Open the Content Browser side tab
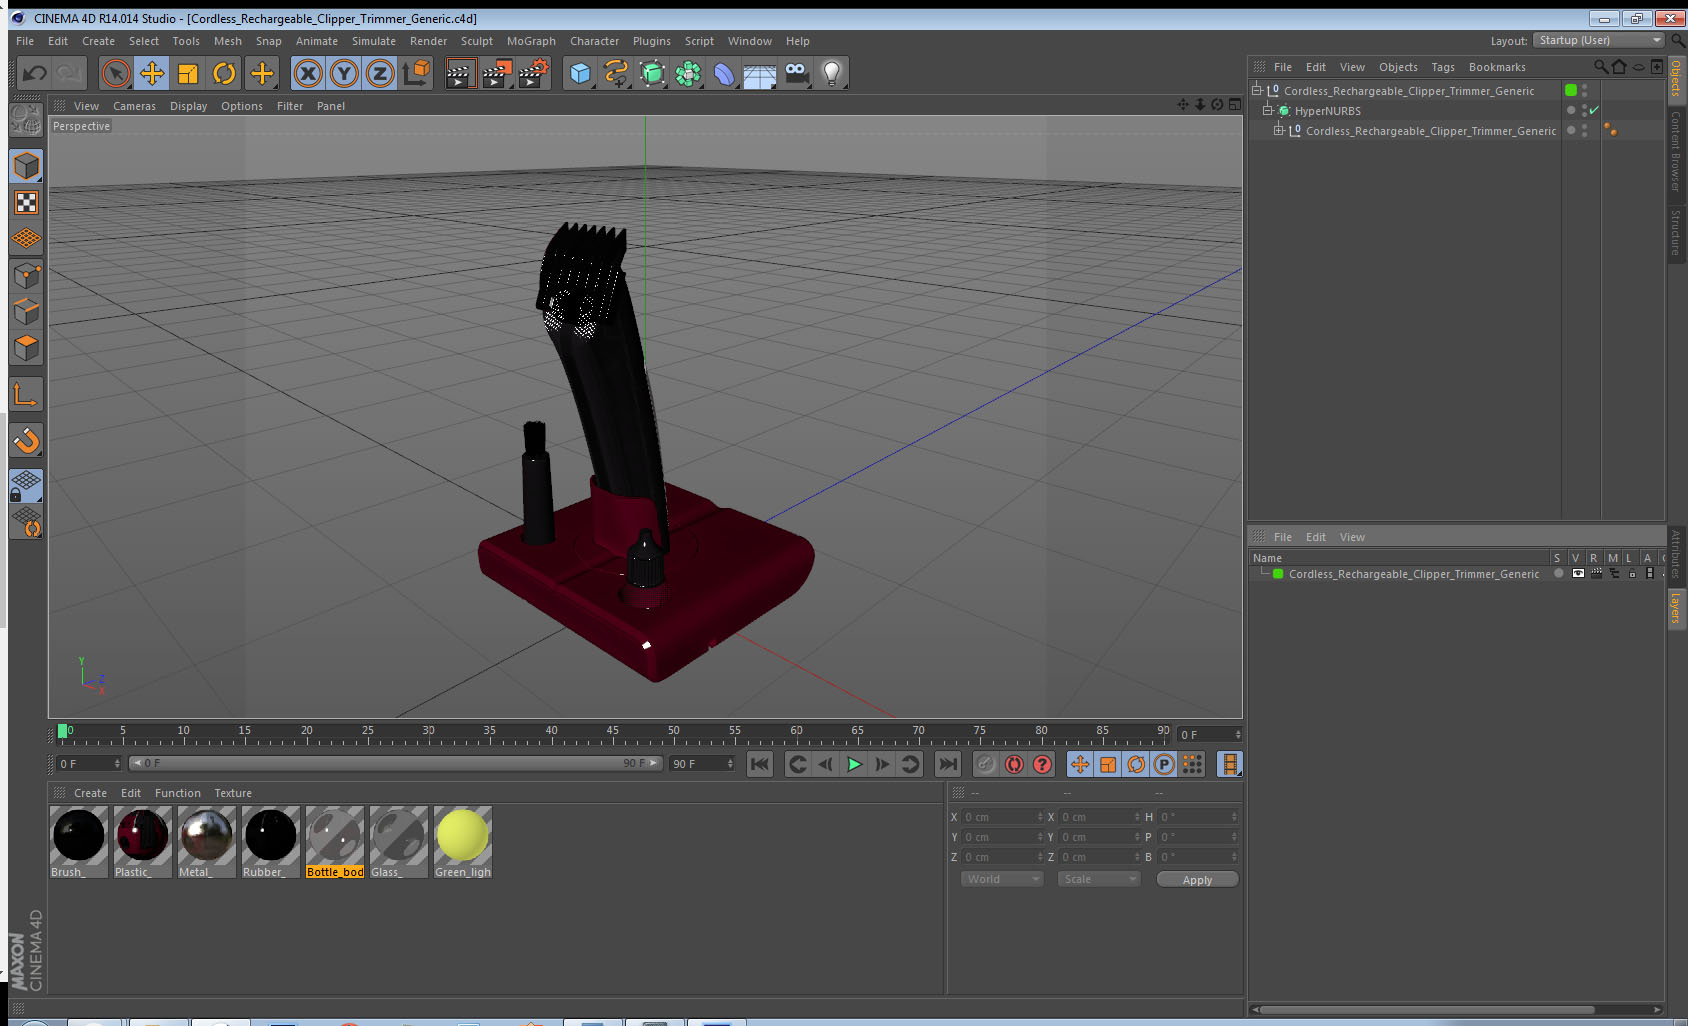Viewport: 1688px width, 1026px height. click(x=1676, y=151)
